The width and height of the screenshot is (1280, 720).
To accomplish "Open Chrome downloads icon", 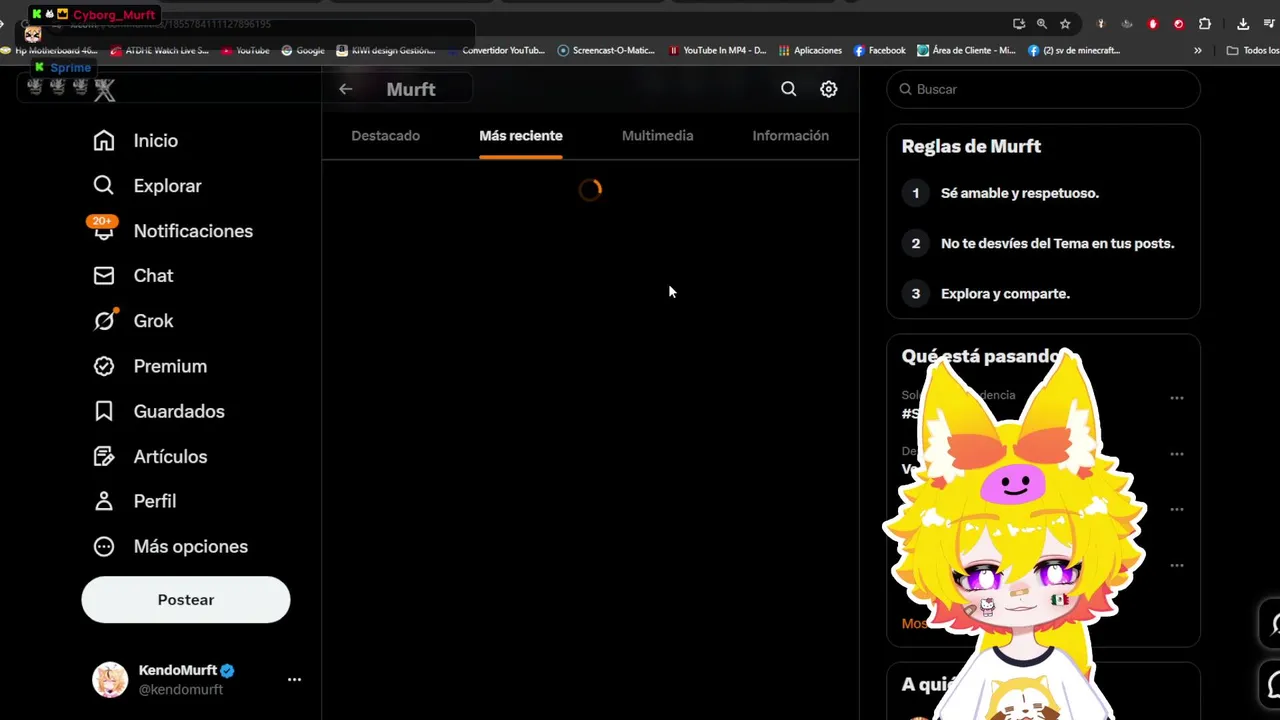I will coord(1243,24).
